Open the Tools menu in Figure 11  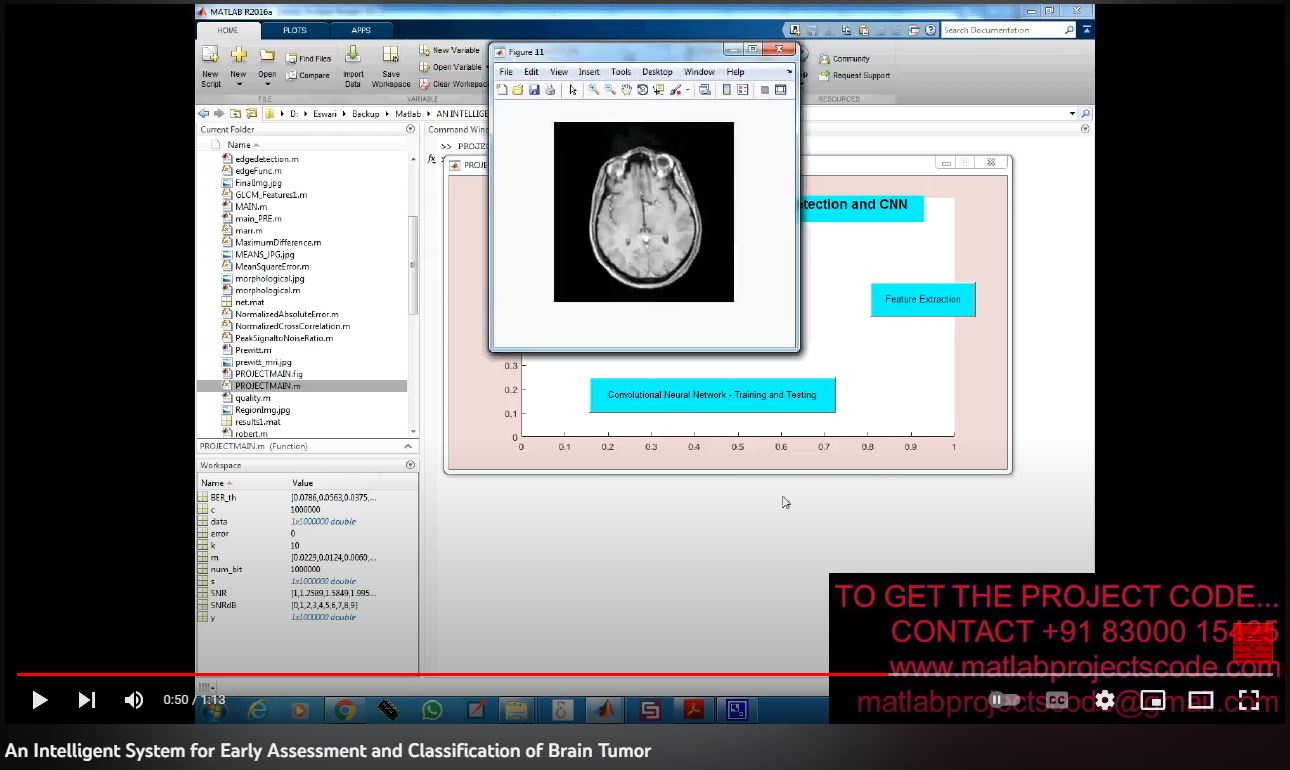coord(620,72)
